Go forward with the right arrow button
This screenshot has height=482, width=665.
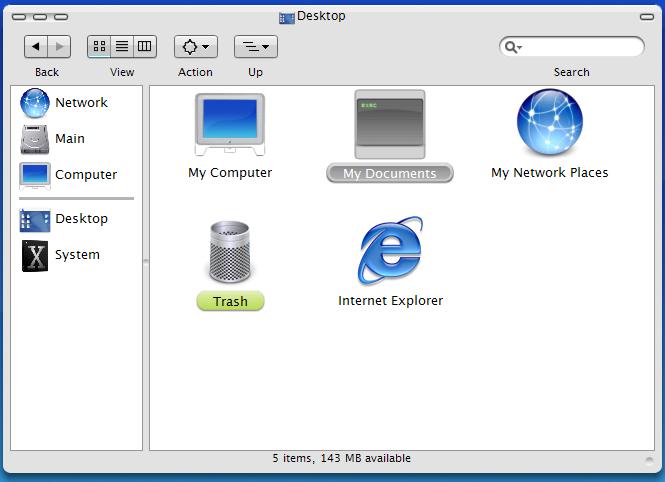click(x=59, y=46)
